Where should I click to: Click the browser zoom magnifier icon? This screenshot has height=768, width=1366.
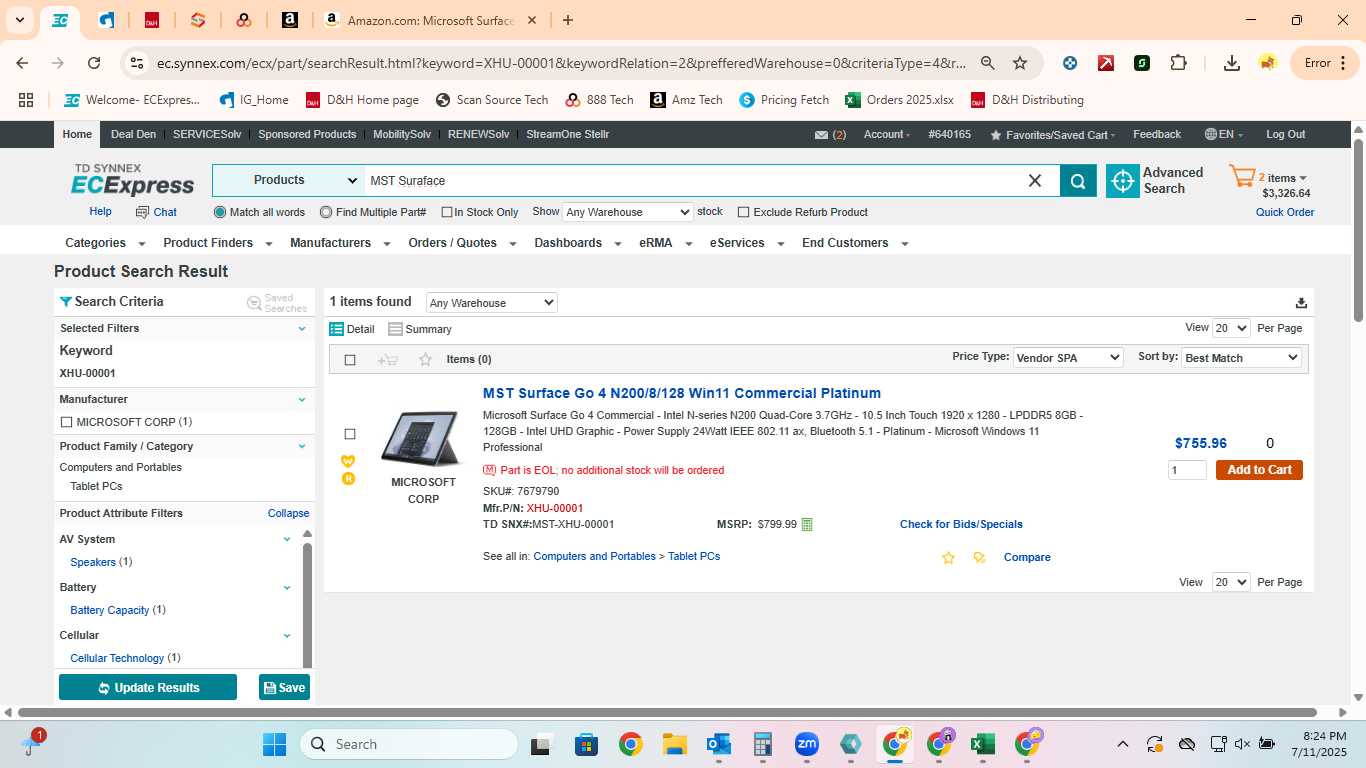(x=988, y=63)
